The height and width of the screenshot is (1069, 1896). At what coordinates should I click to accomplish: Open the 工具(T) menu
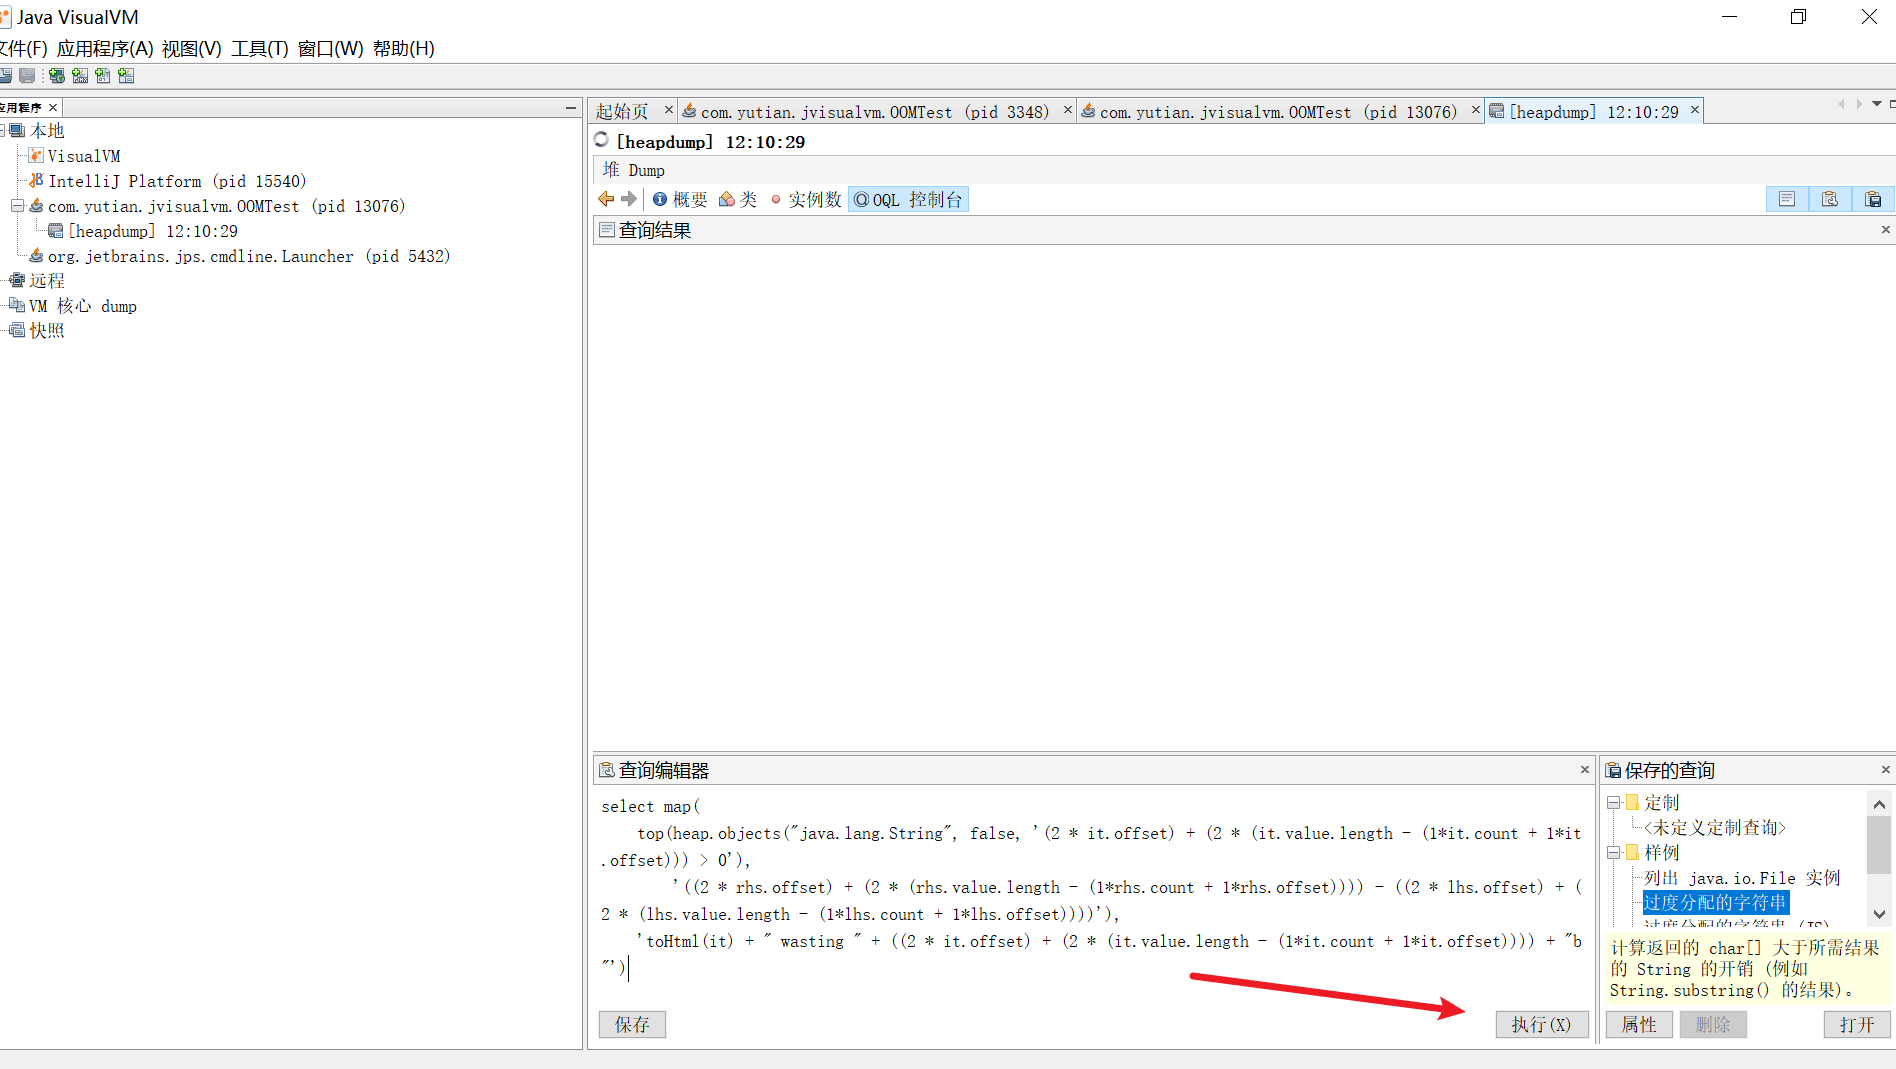tap(259, 48)
